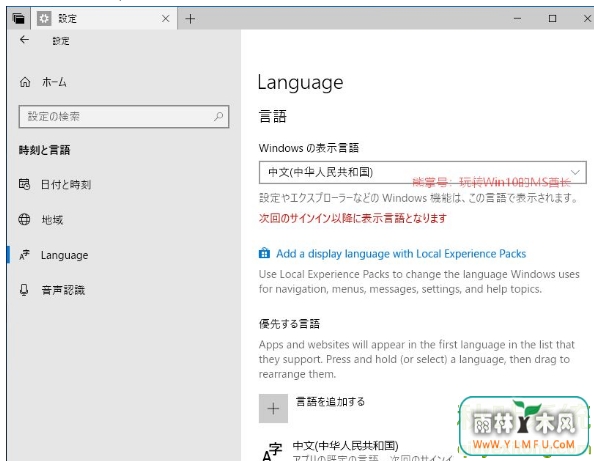Click the globe icon beside 地域
Image resolution: width=594 pixels, height=461 pixels.
click(24, 219)
